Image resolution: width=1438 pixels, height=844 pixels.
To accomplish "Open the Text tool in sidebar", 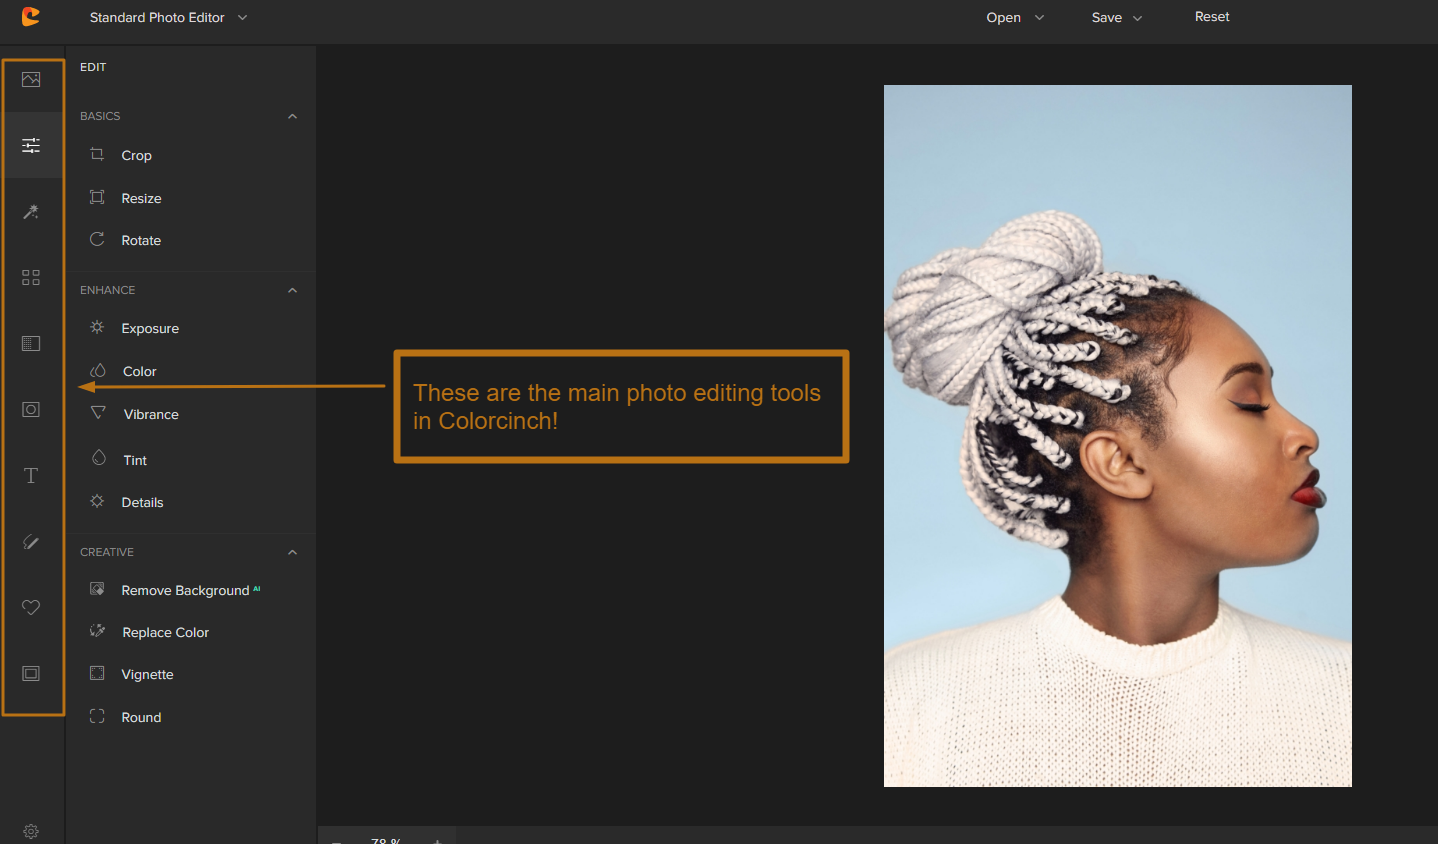I will [x=31, y=476].
